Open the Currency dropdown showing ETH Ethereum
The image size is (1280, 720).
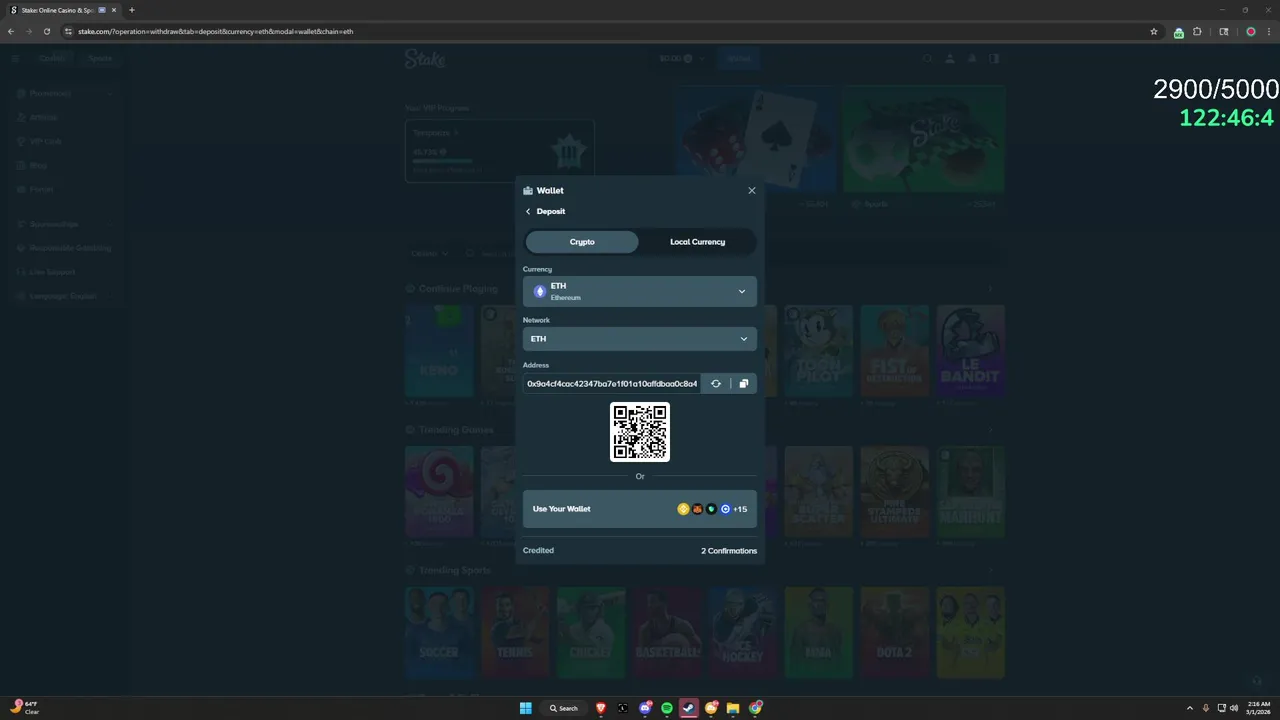click(x=640, y=291)
